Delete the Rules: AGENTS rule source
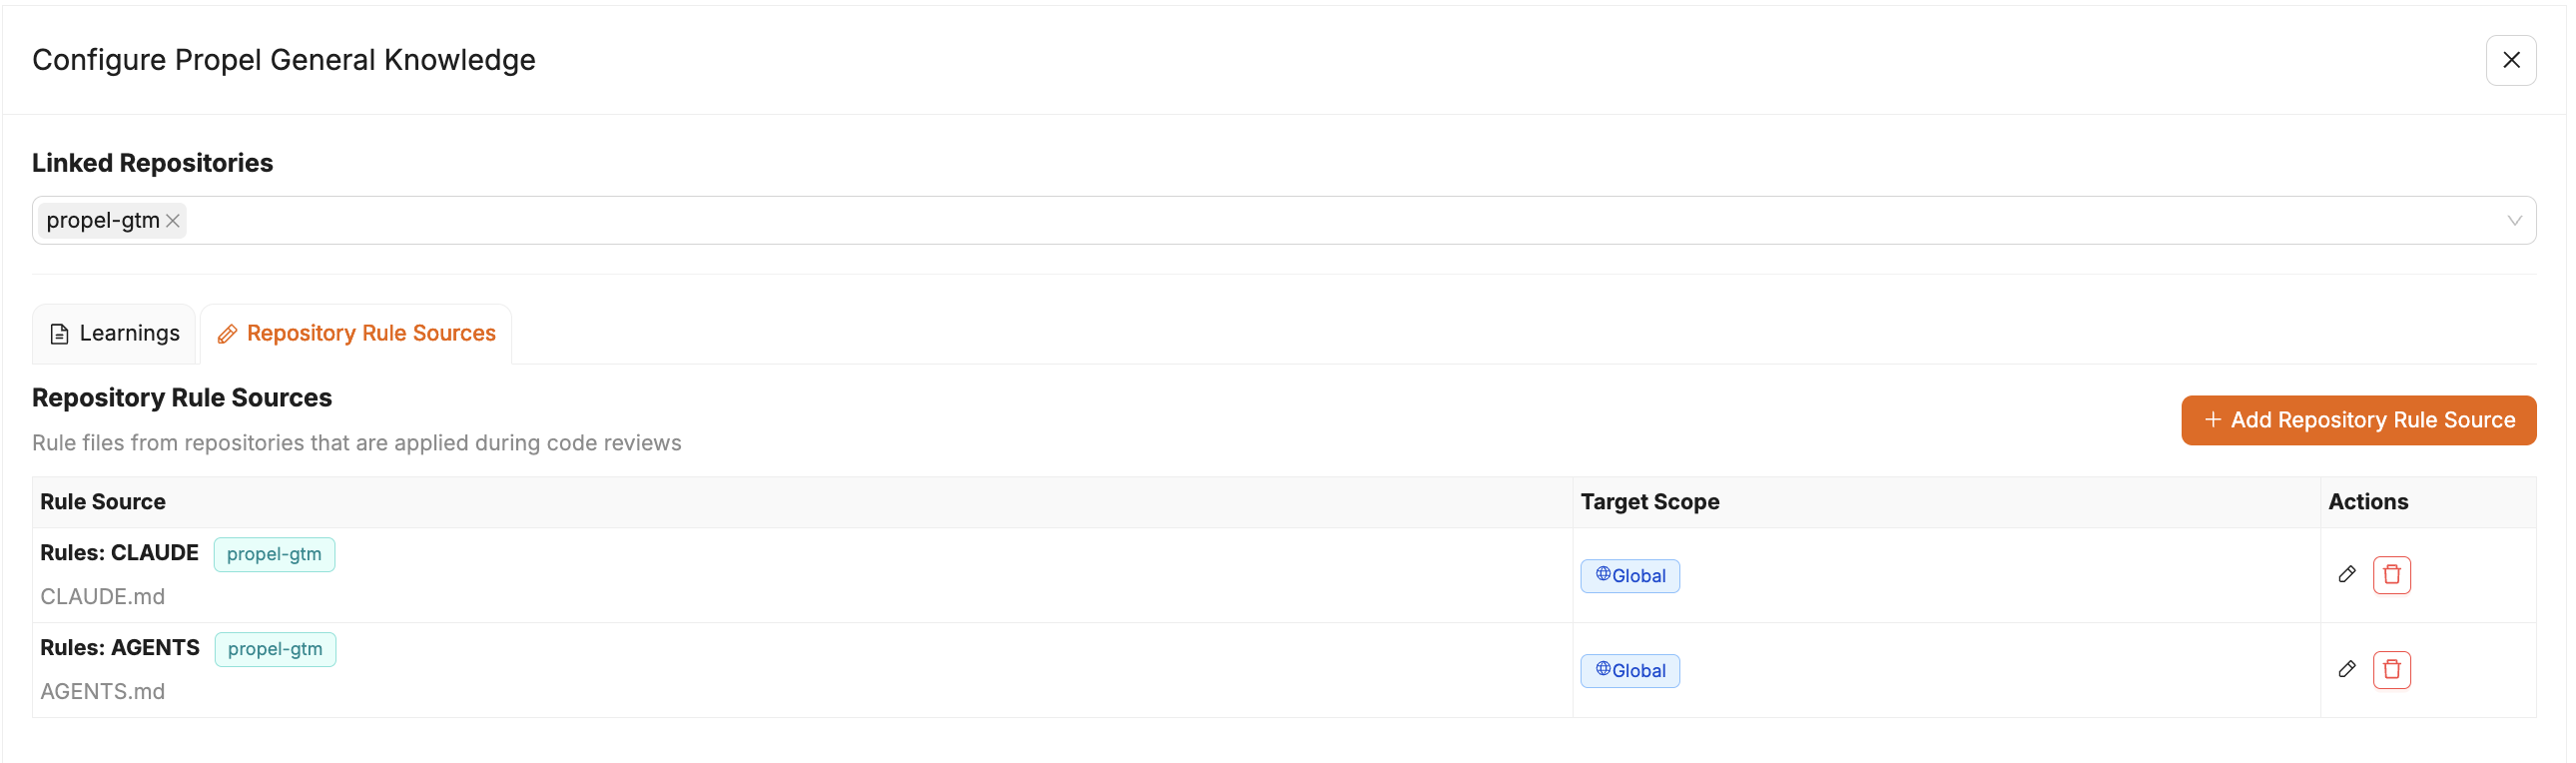This screenshot has width=2576, height=763. pos(2392,669)
